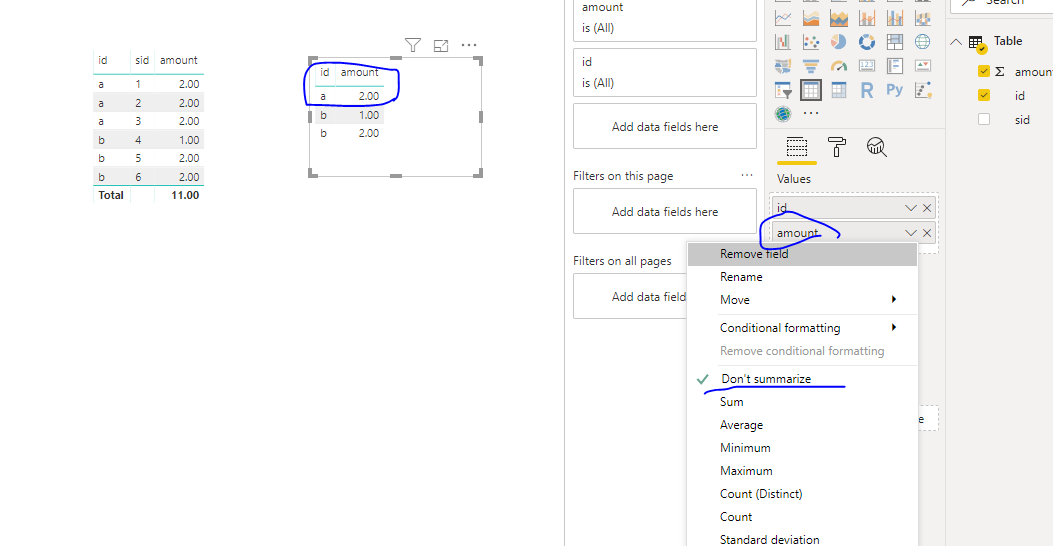Select Minimum aggregation
Image resolution: width=1053 pixels, height=546 pixels.
click(803, 448)
